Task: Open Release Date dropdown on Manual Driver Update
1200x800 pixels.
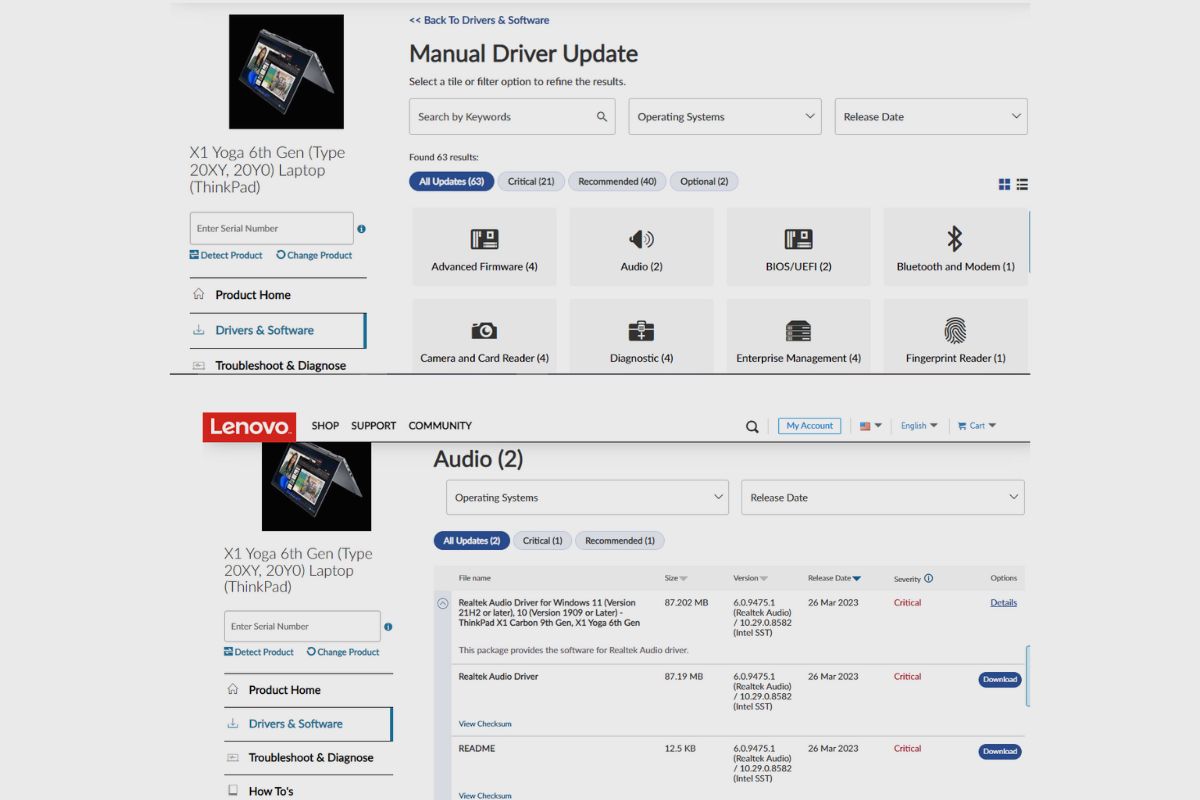Action: pyautogui.click(x=931, y=116)
